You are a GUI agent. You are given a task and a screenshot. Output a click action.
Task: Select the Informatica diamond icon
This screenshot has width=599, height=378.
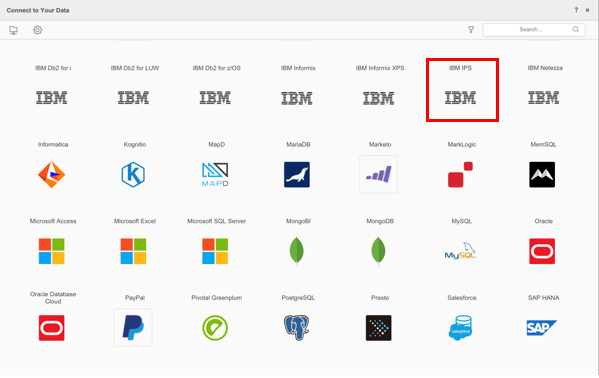pyautogui.click(x=52, y=175)
